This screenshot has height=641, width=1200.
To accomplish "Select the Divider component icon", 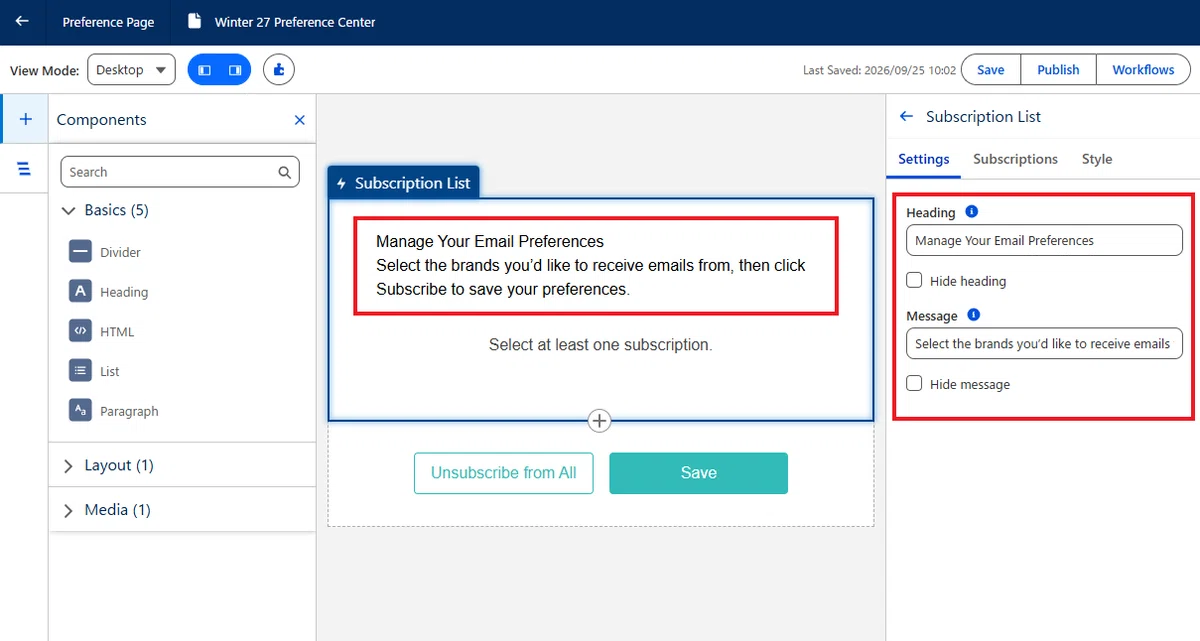I will (x=80, y=252).
